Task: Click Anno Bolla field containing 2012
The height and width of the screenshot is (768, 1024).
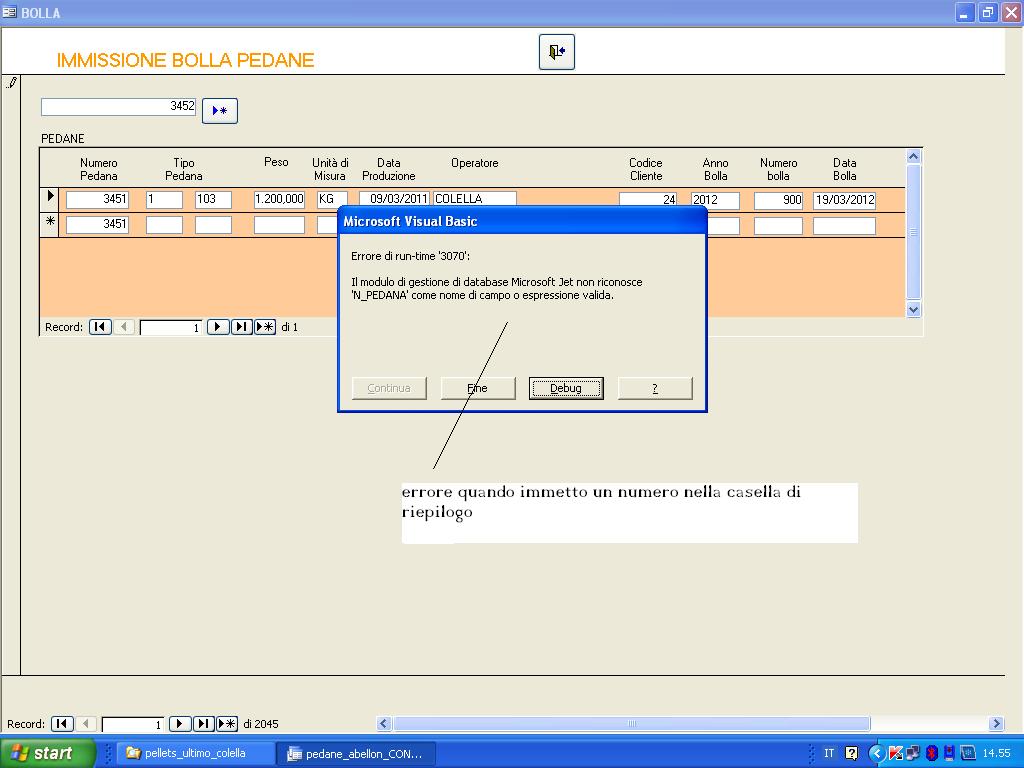Action: tap(715, 200)
